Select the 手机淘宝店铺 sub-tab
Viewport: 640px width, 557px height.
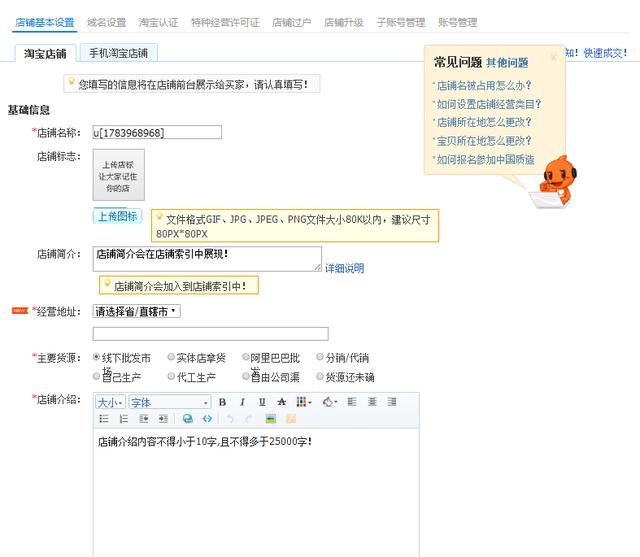118,53
